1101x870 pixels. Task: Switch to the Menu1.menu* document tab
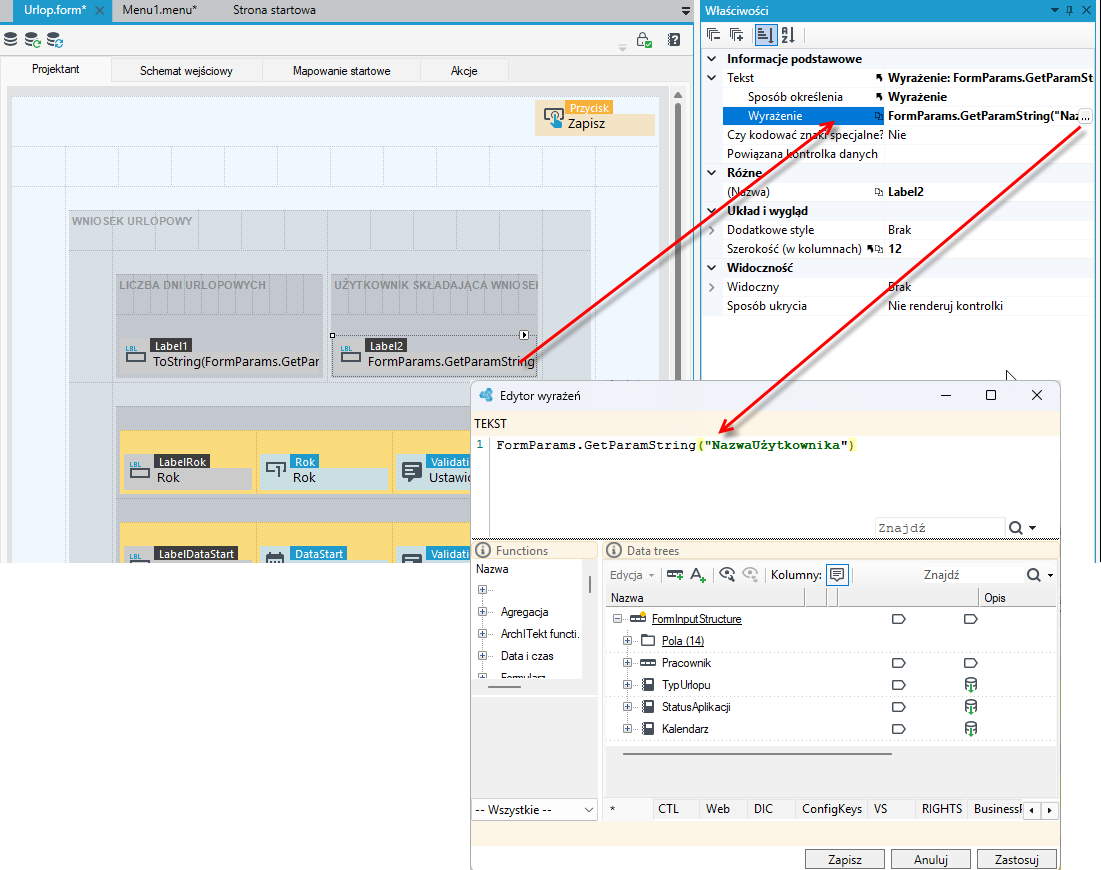coord(159,11)
